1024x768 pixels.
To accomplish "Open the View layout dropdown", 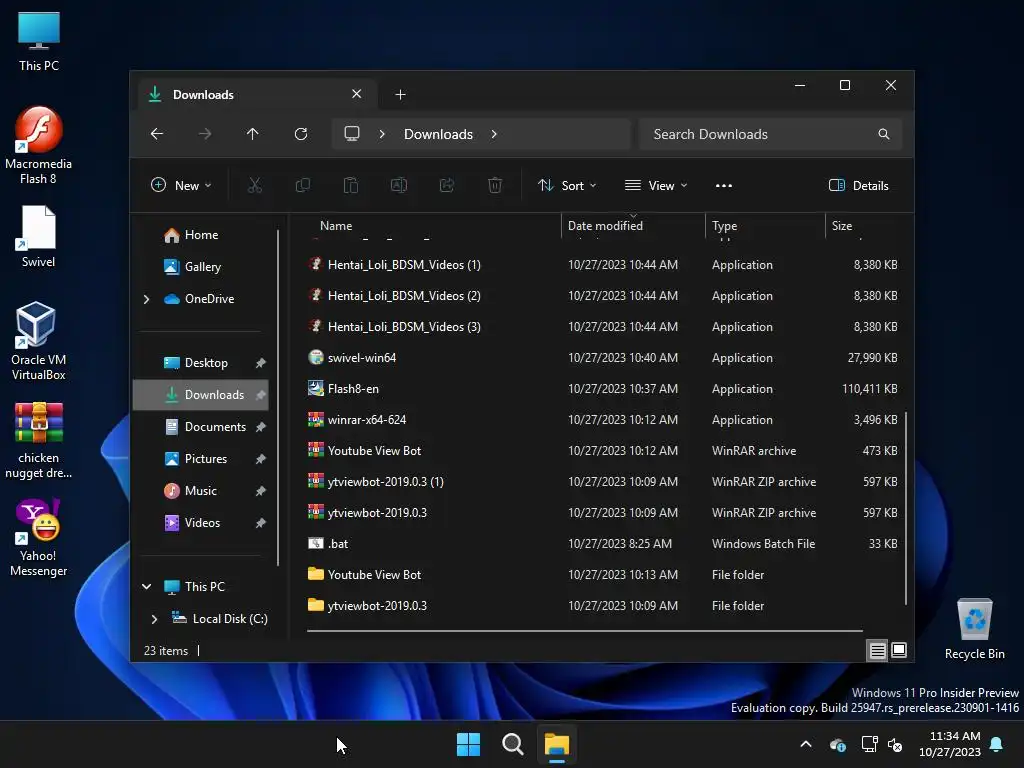I will tap(656, 185).
